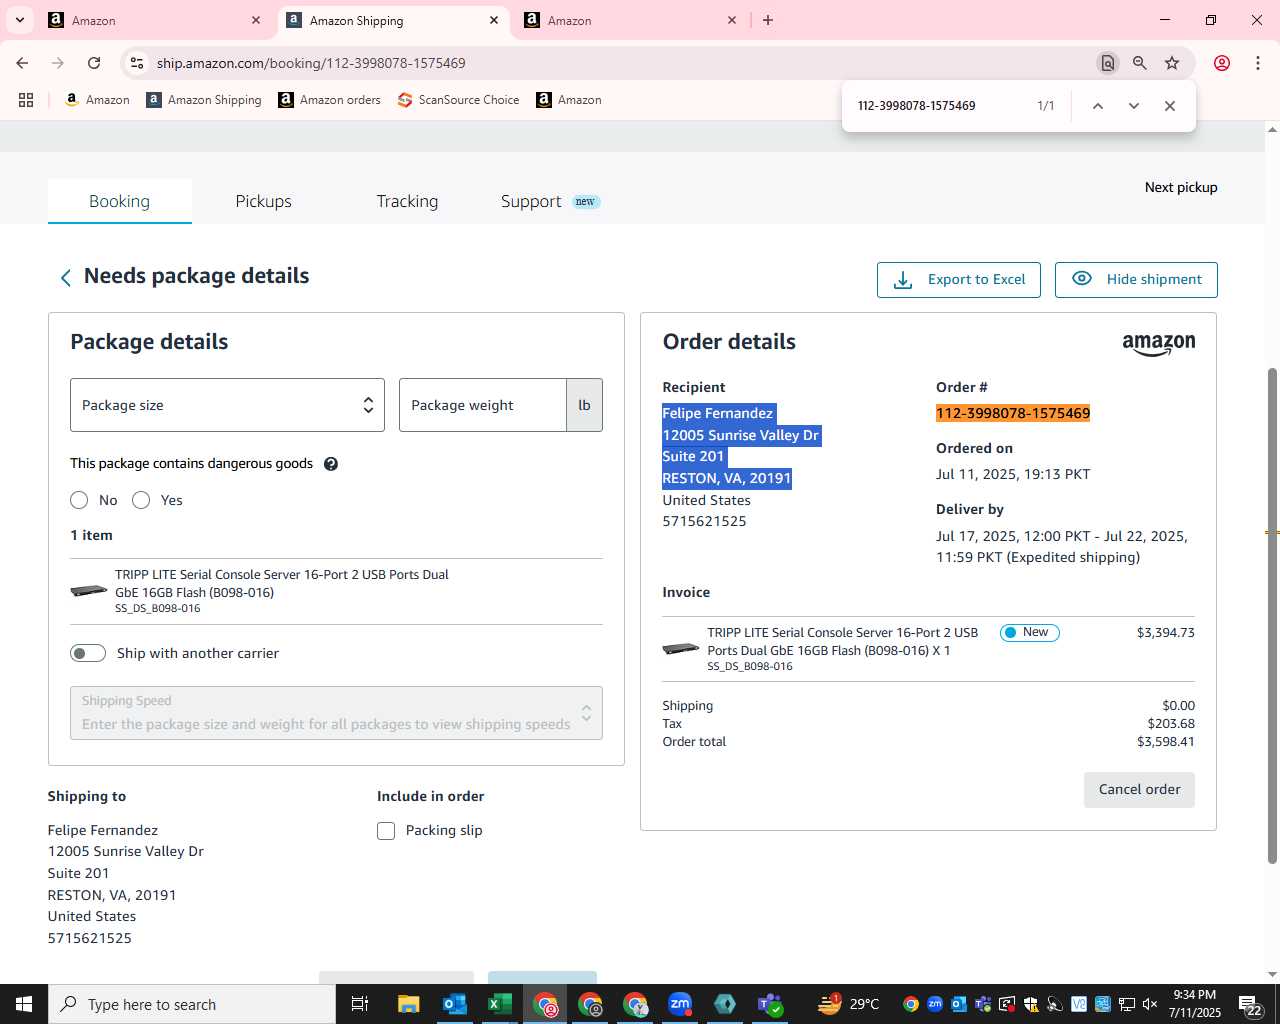
Task: Close the find bar
Action: pos(1169,106)
